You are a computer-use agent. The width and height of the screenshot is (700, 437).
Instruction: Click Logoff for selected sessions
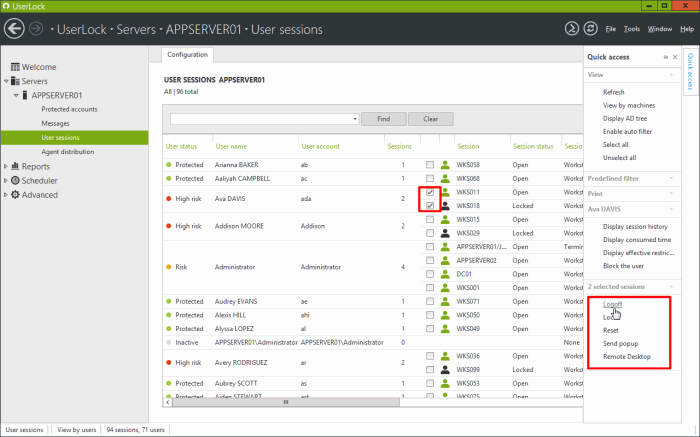[612, 304]
